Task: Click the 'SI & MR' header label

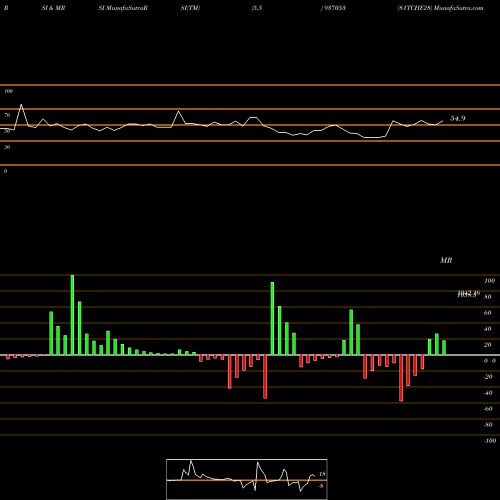Action: pyautogui.click(x=53, y=8)
